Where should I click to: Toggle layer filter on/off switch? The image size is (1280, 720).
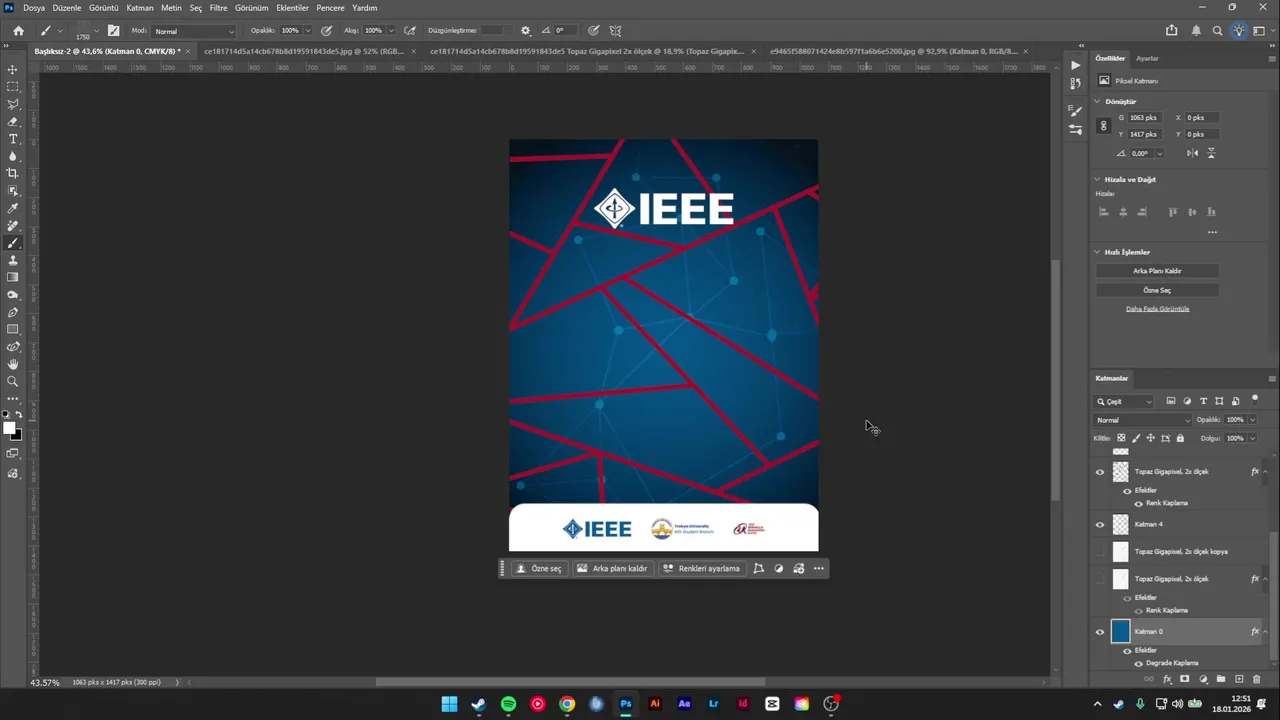click(x=1255, y=399)
